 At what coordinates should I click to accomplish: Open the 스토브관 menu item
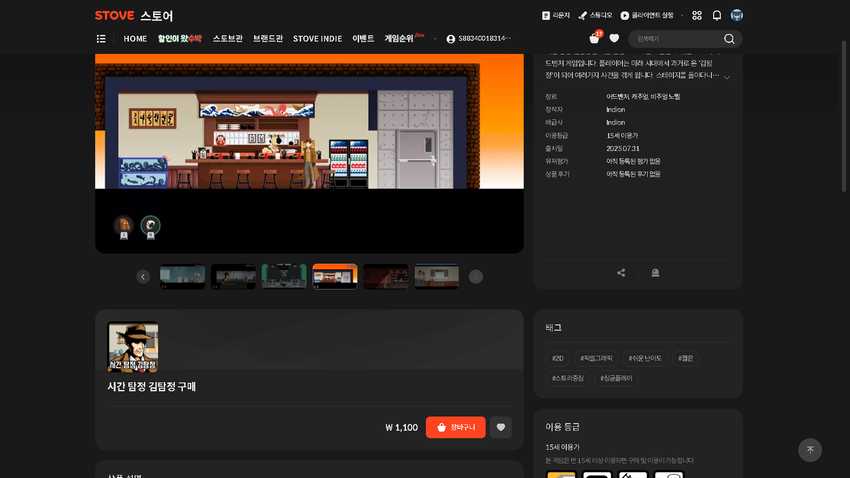point(228,38)
